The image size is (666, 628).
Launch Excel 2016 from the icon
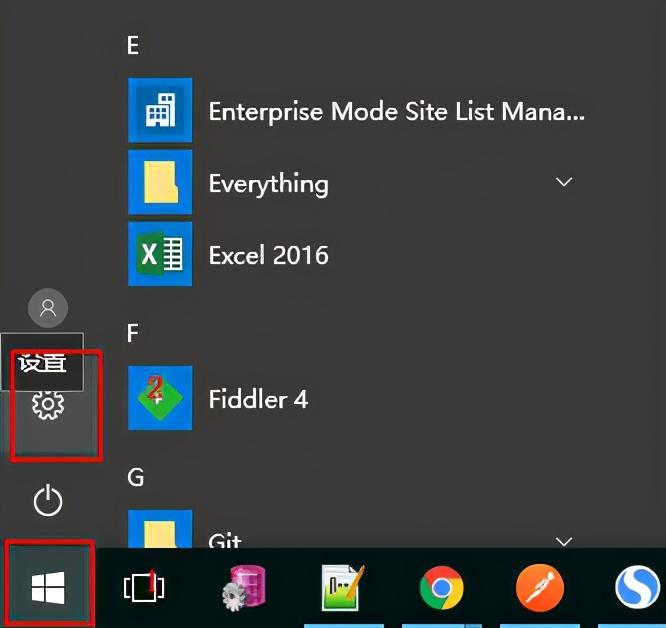tap(160, 254)
